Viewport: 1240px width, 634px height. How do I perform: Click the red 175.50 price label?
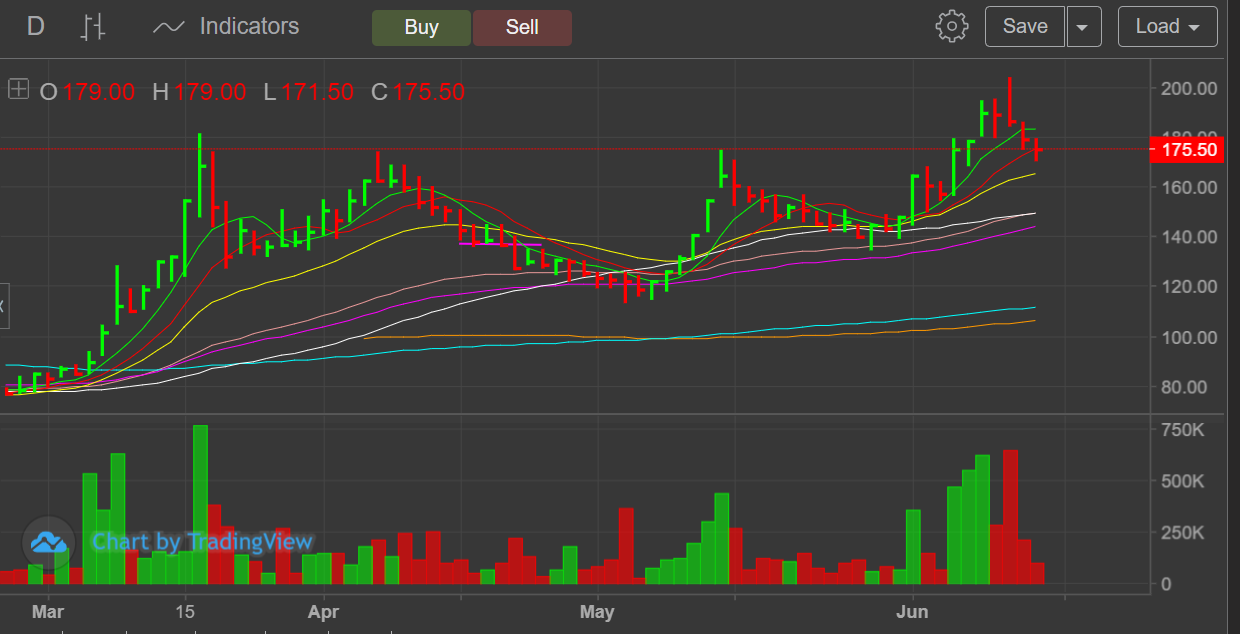1187,150
